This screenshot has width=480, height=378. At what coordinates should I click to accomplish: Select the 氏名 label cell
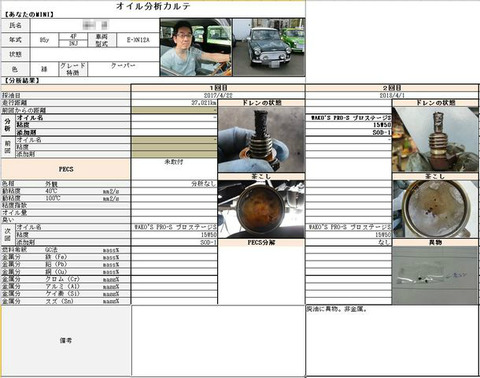tap(15, 25)
